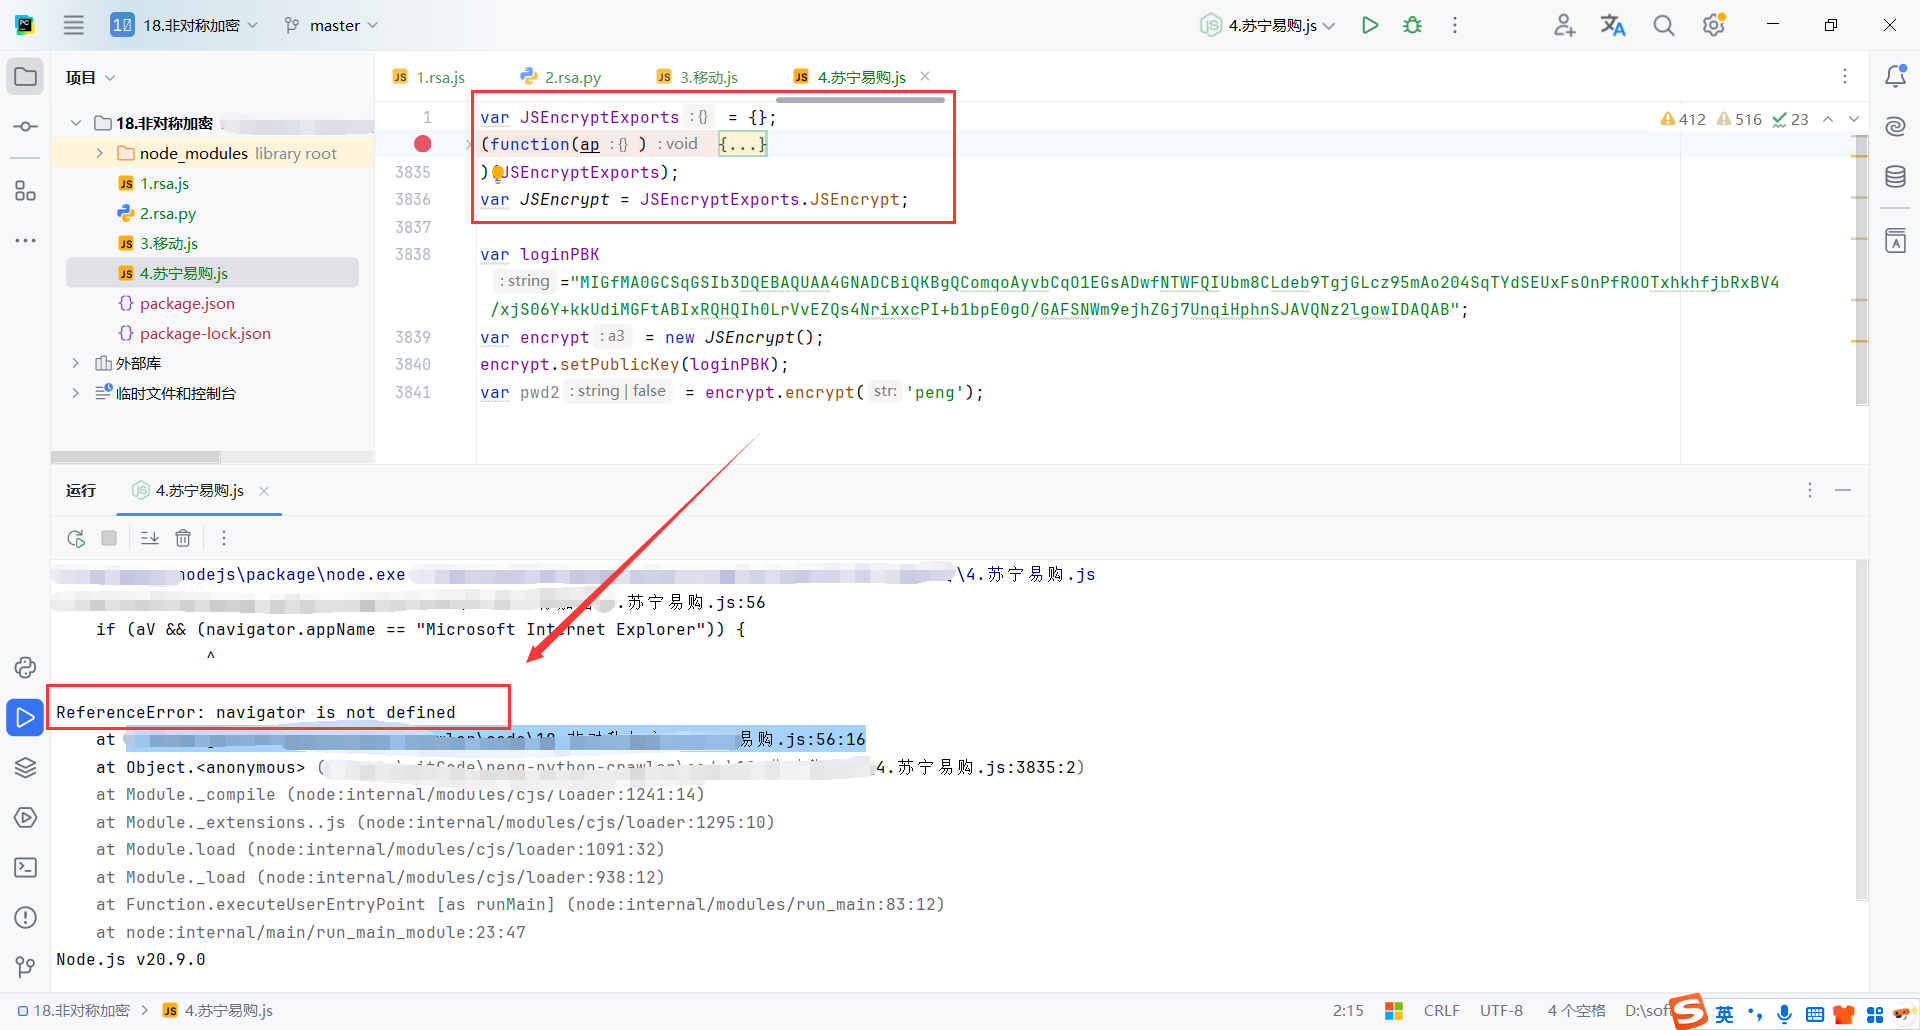Open the AI Assistant spiral icon
Image resolution: width=1920 pixels, height=1030 pixels.
point(1895,126)
